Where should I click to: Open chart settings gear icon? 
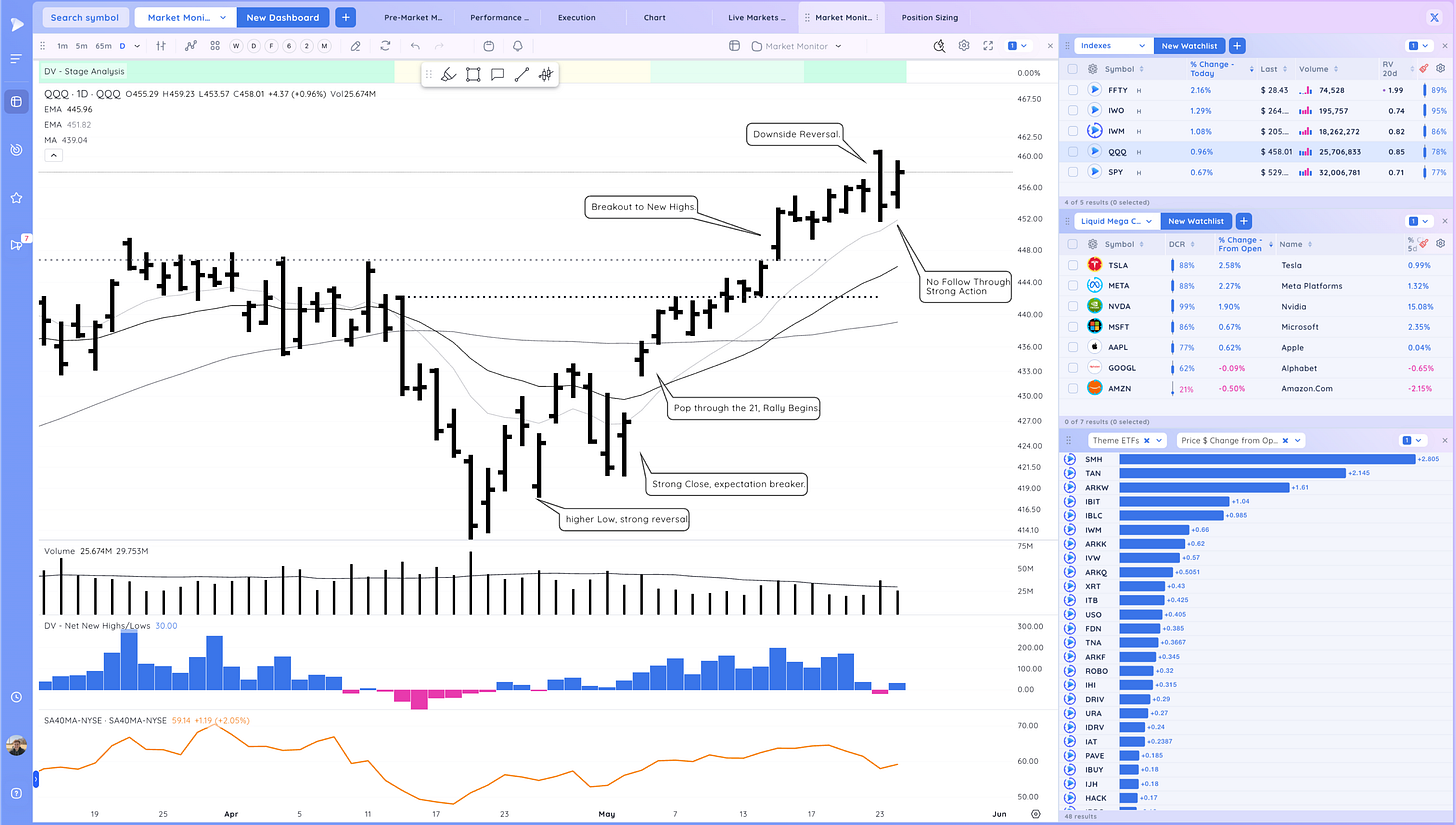(x=964, y=46)
